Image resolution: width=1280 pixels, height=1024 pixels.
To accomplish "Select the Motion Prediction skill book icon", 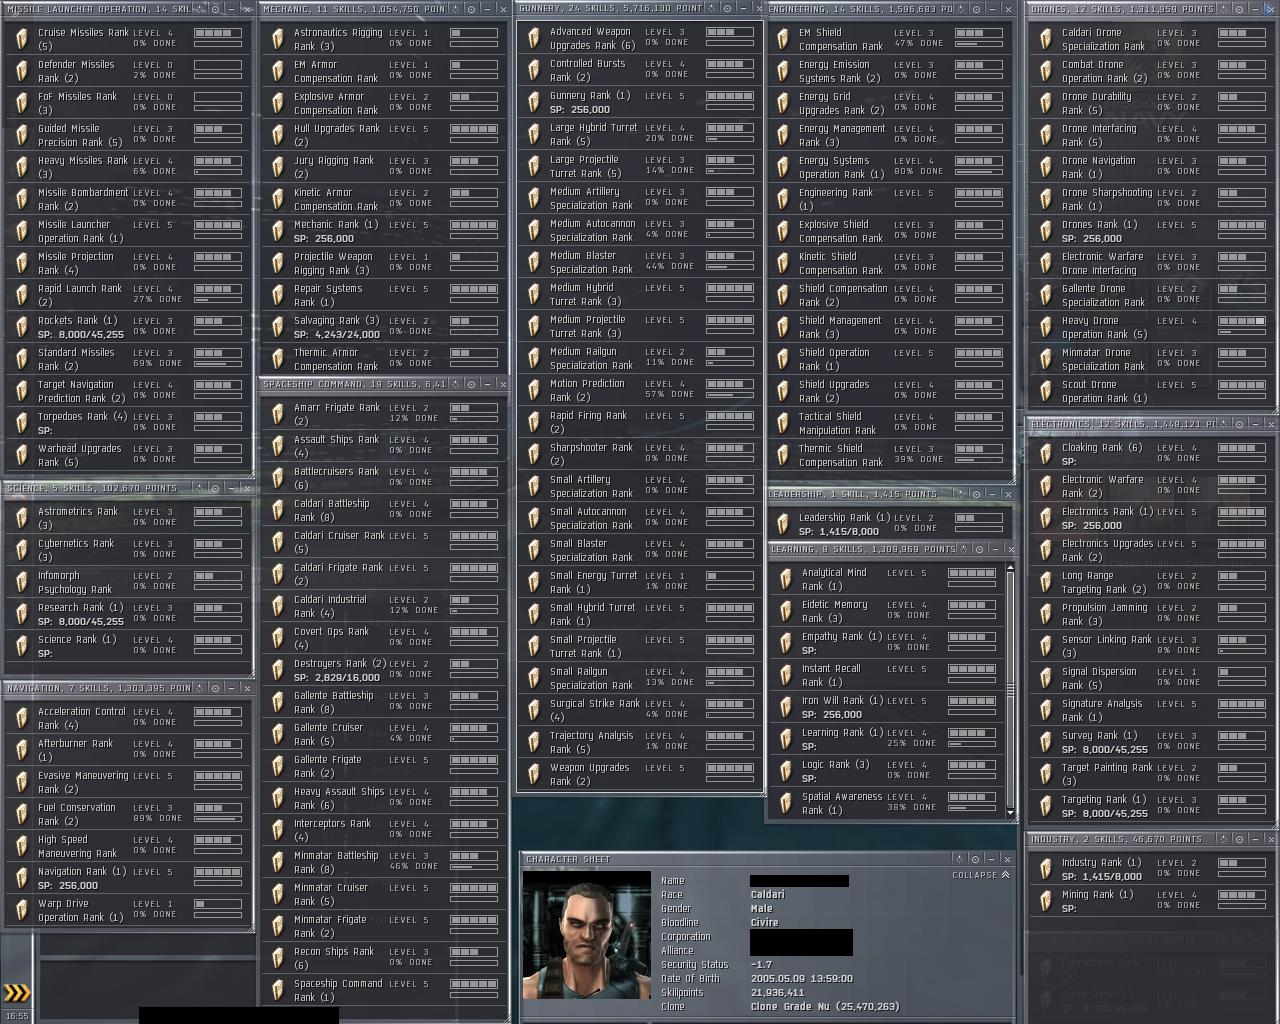I will click(534, 390).
